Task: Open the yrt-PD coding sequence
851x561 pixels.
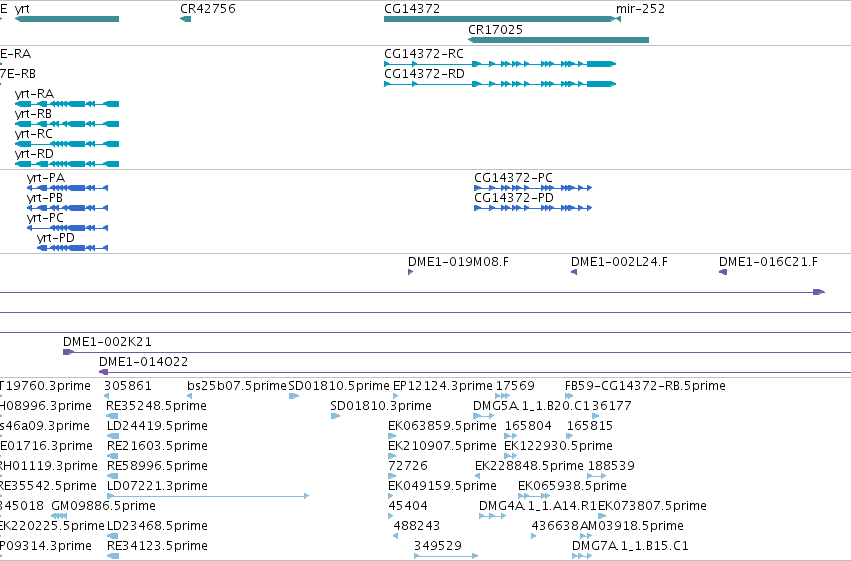Action: point(72,248)
